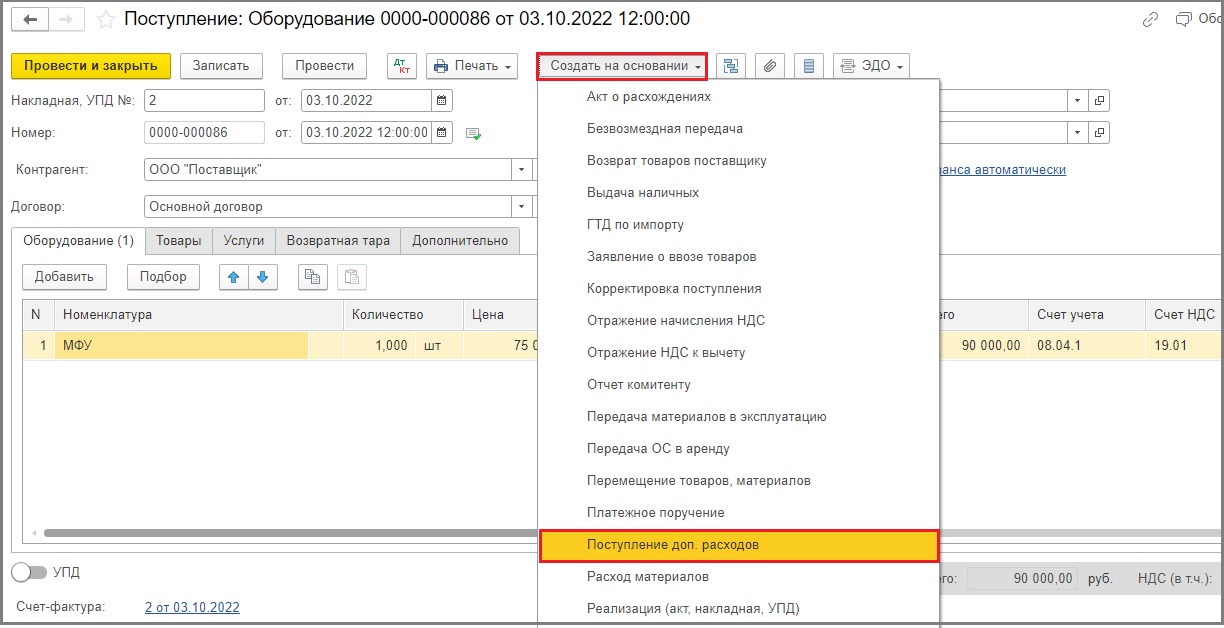Click the Провести и закрыть button
Image resolution: width=1224 pixels, height=628 pixels.
[91, 66]
